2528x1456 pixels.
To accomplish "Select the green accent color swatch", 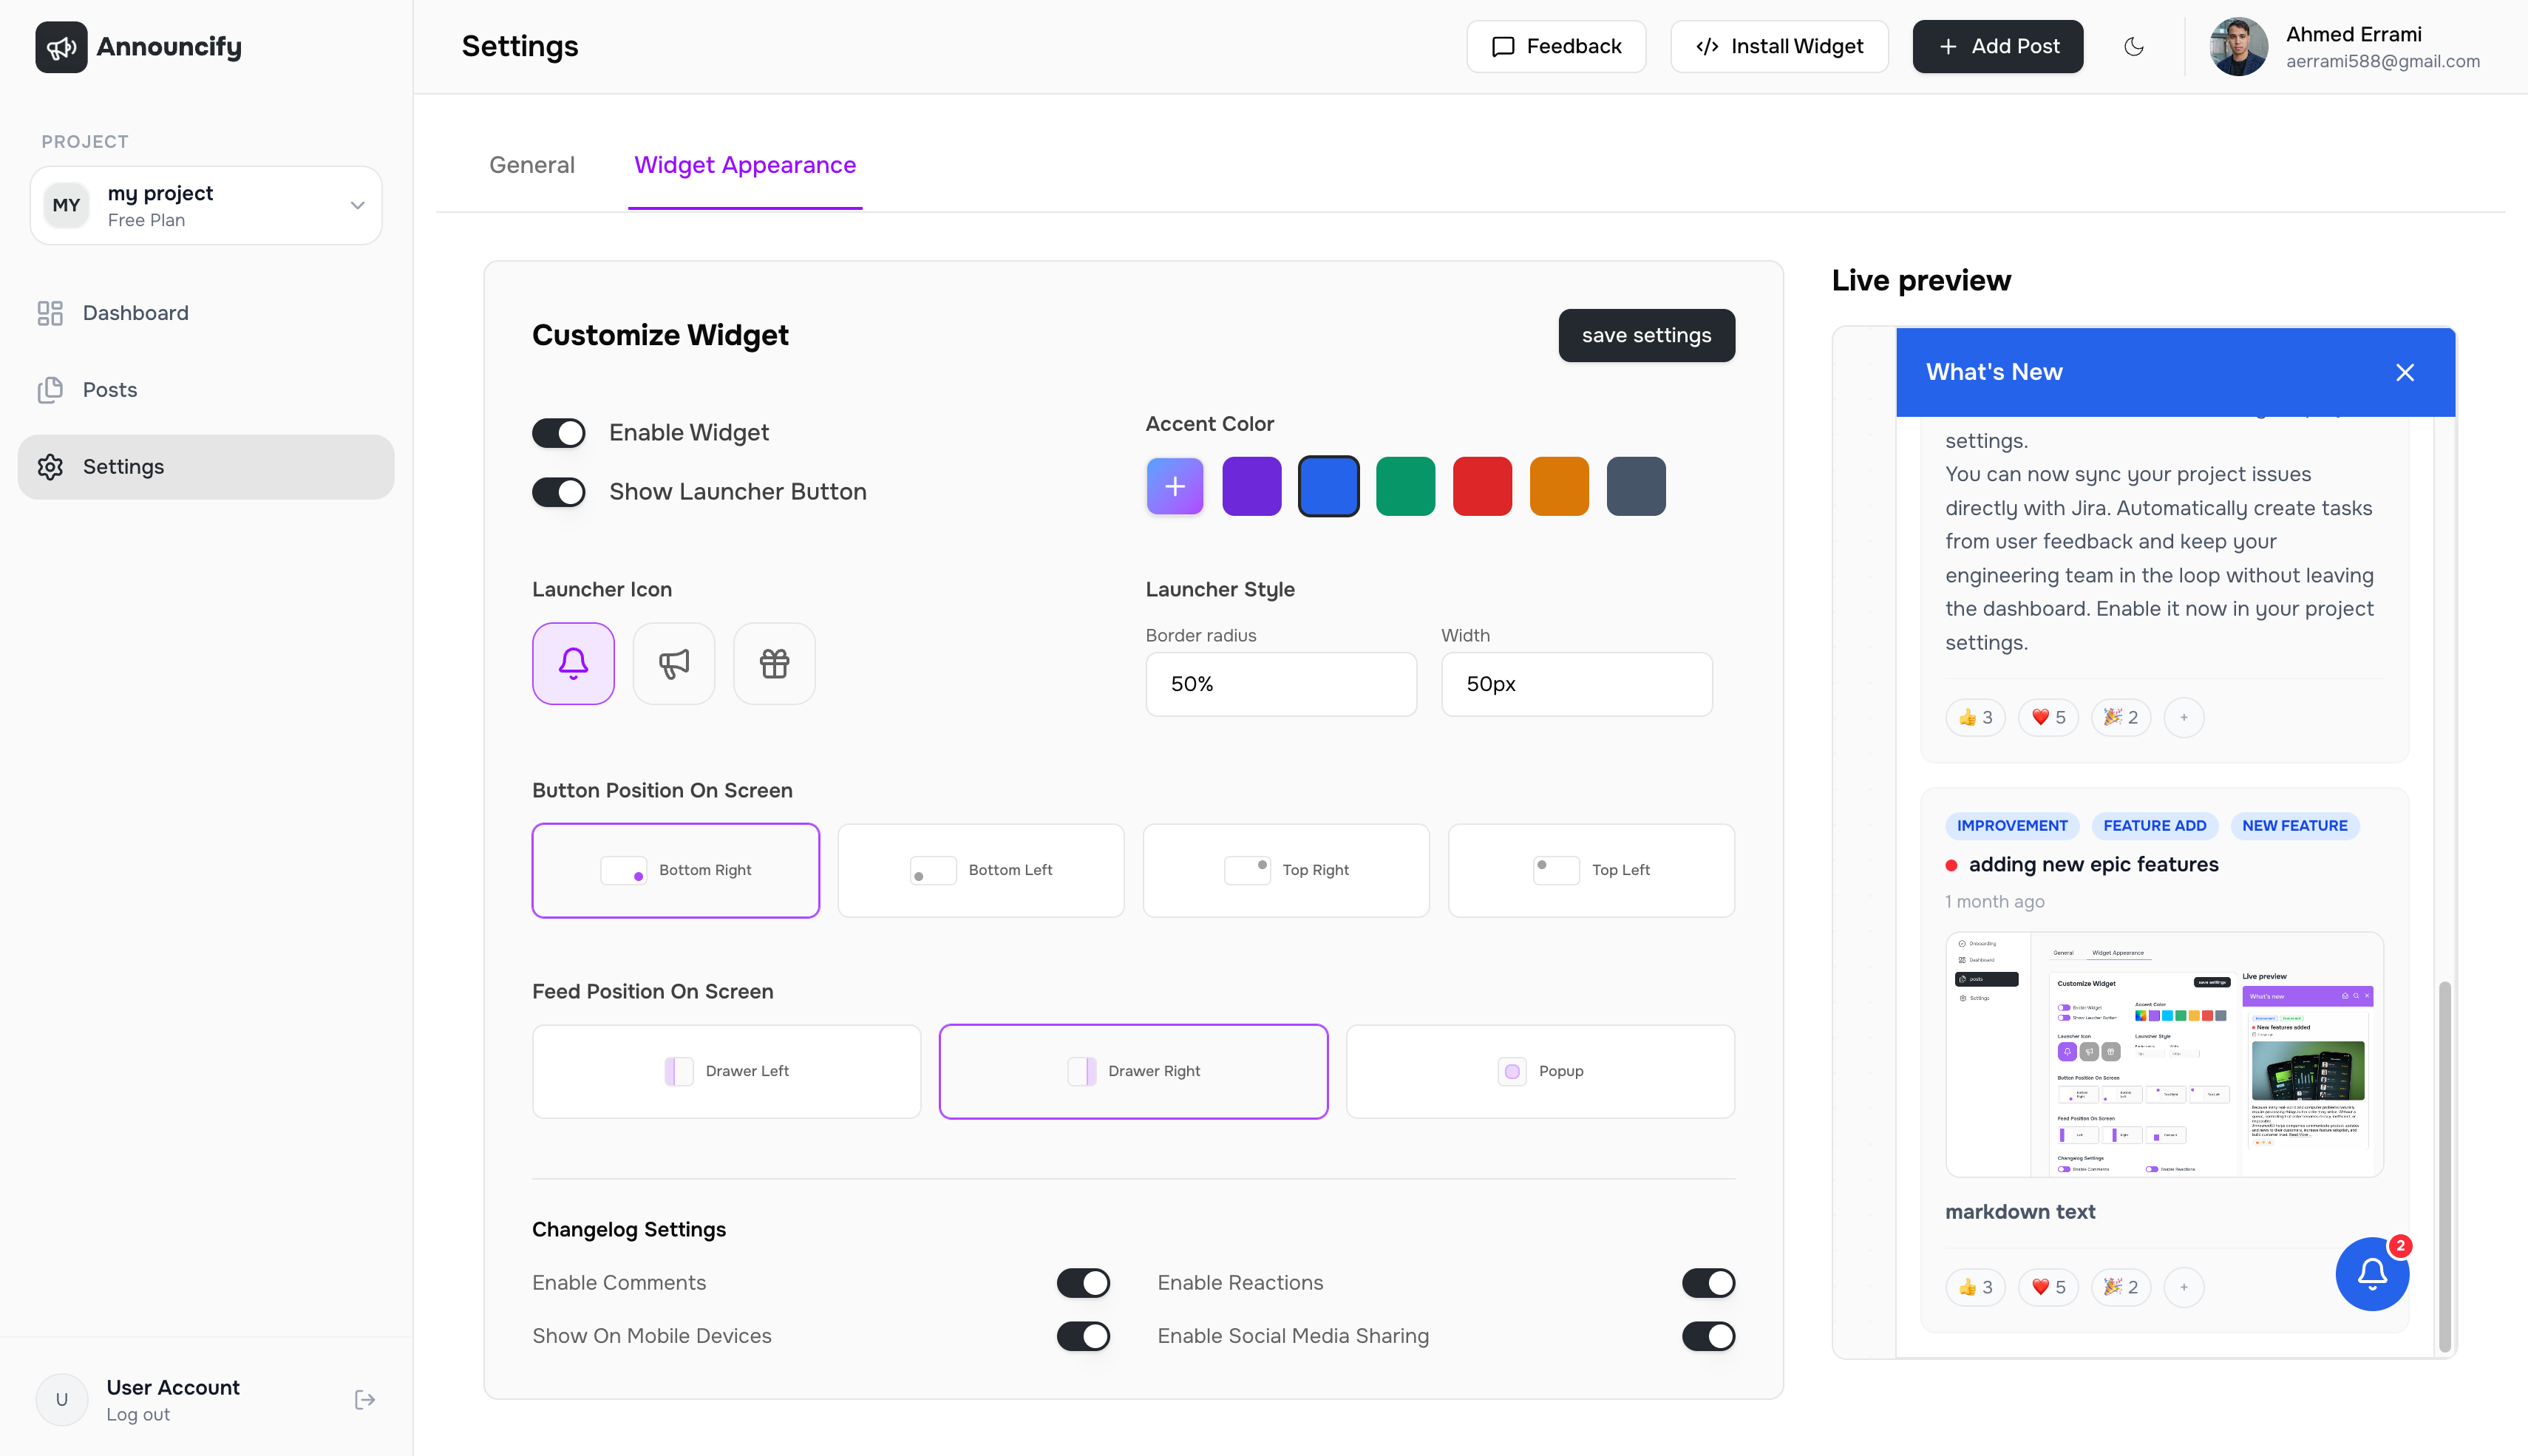I will point(1405,486).
